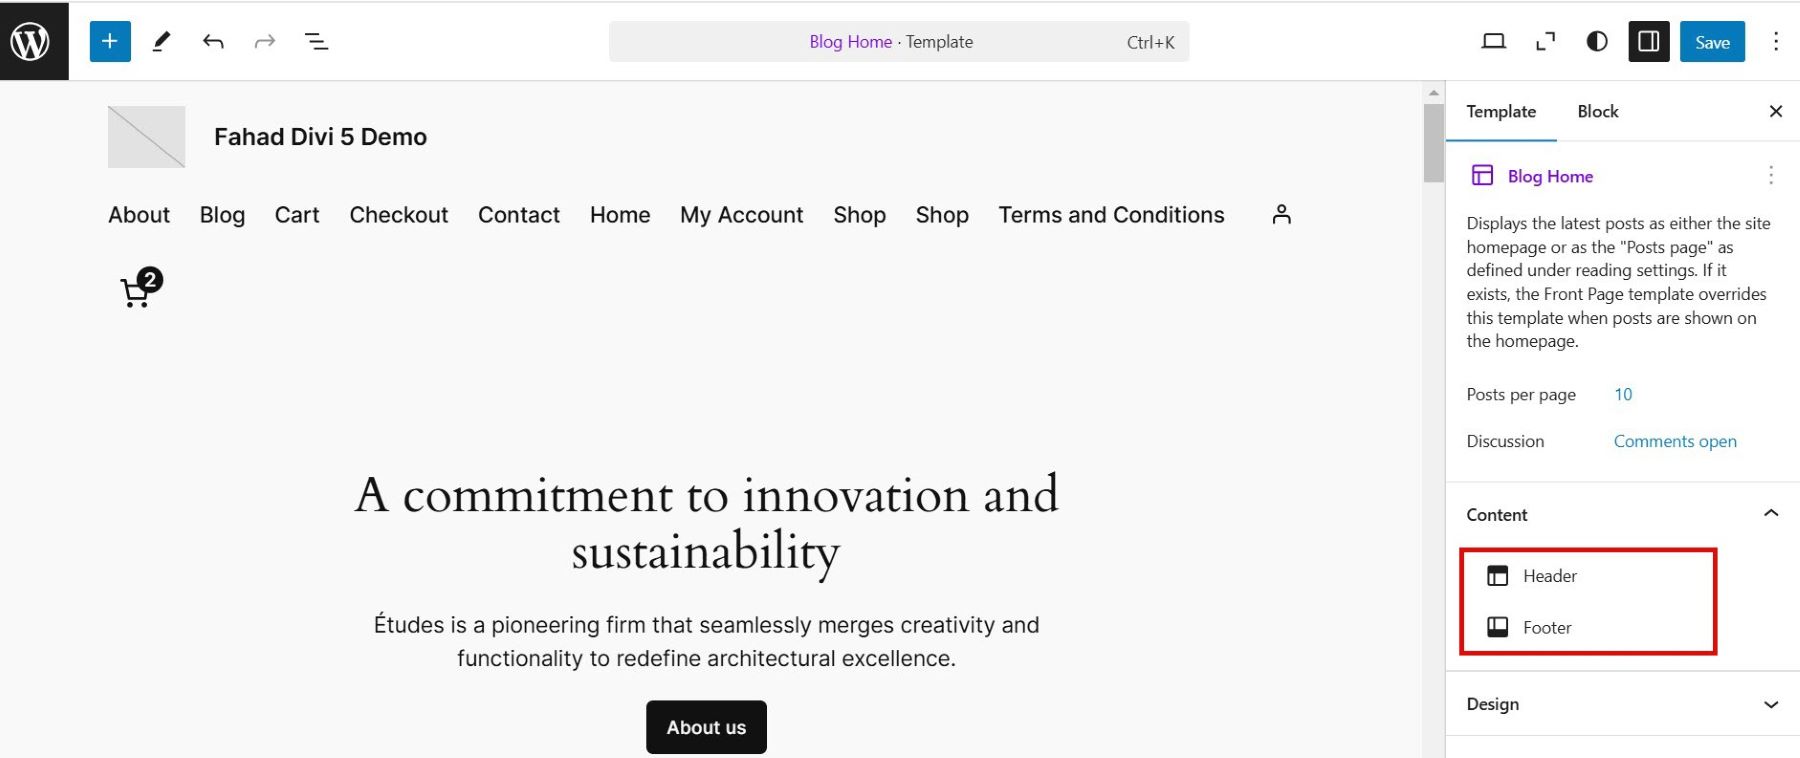Image resolution: width=1800 pixels, height=758 pixels.
Task: Toggle the Settings sidebar panel
Action: pos(1648,41)
